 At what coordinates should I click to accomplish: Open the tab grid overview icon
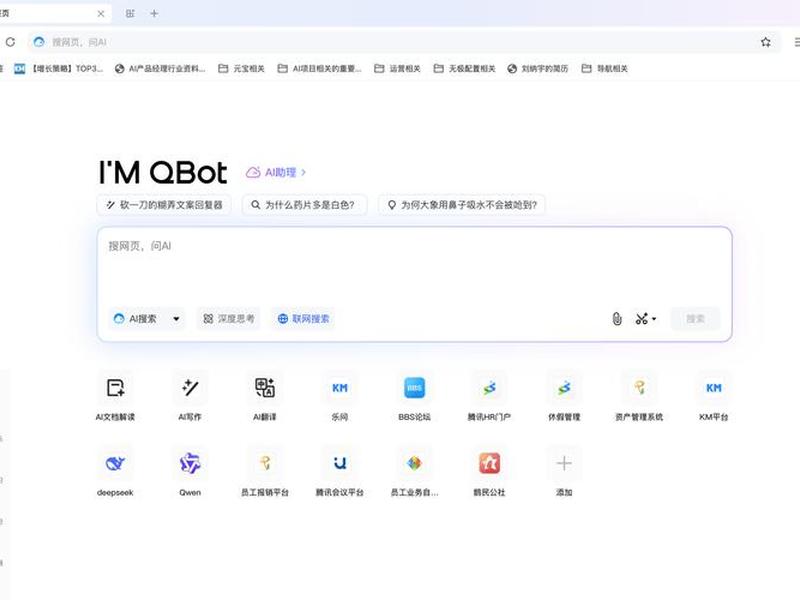point(130,14)
